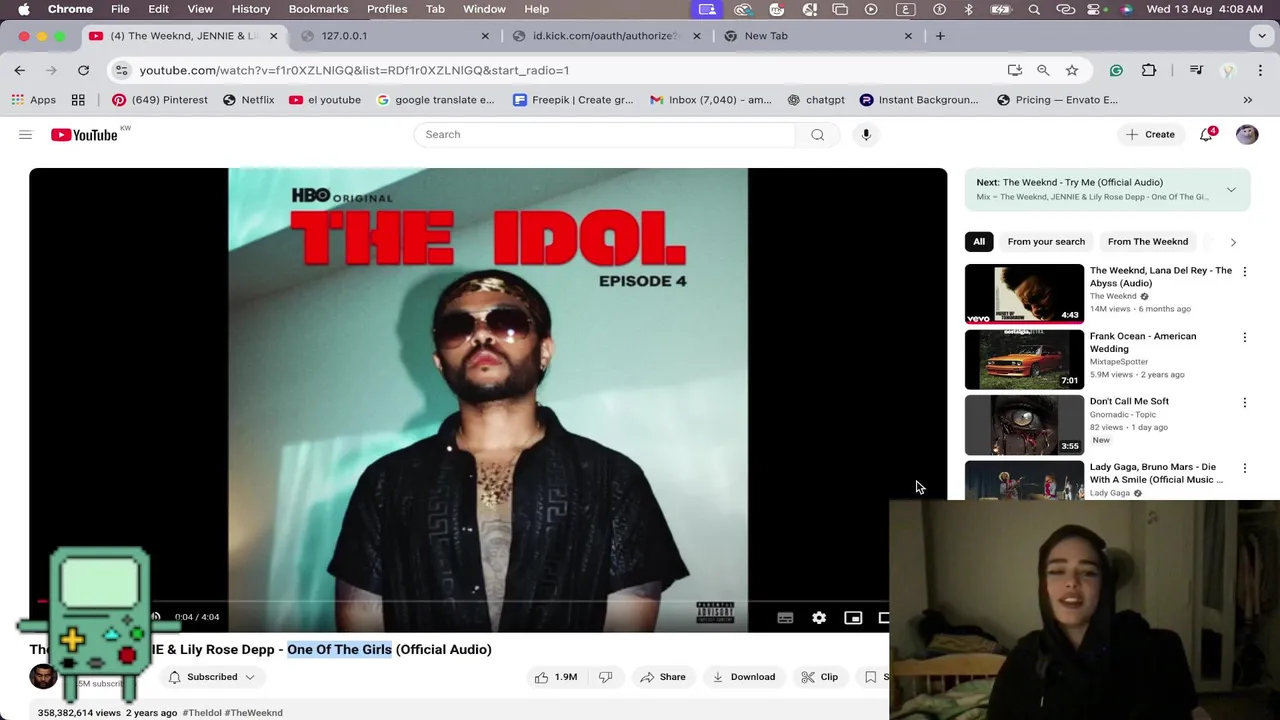Go back to the previous page
The image size is (1280, 720).
point(20,70)
